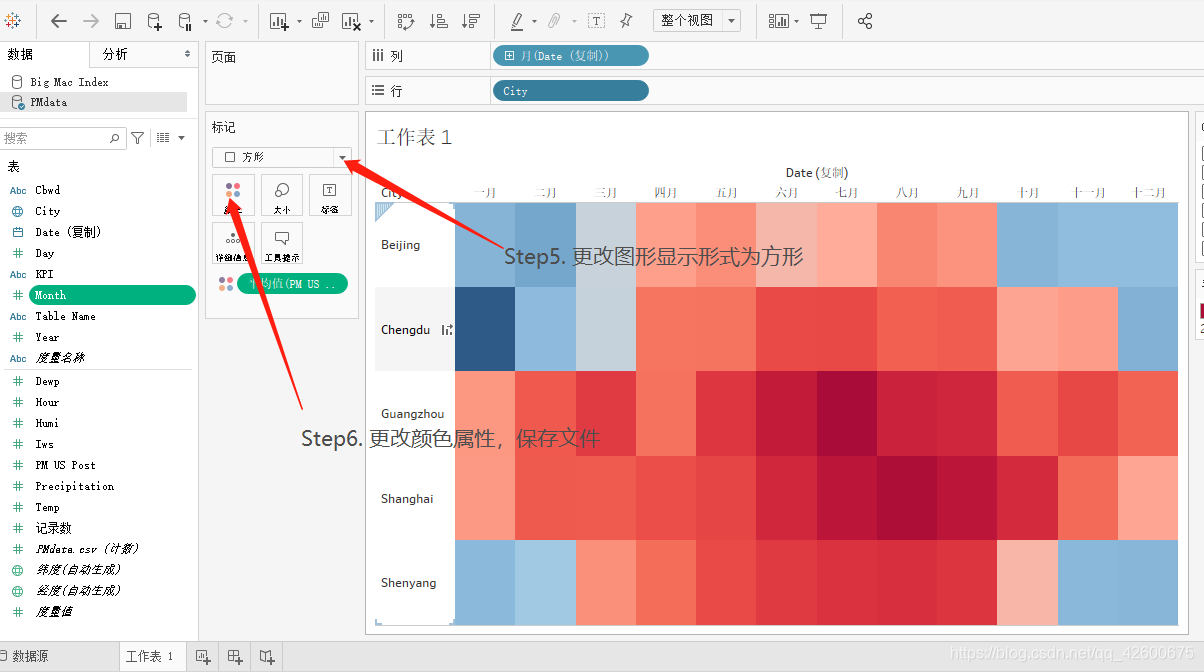Screen dimensions: 1204x672
Task: Click the City field in data pane
Action: (x=47, y=211)
